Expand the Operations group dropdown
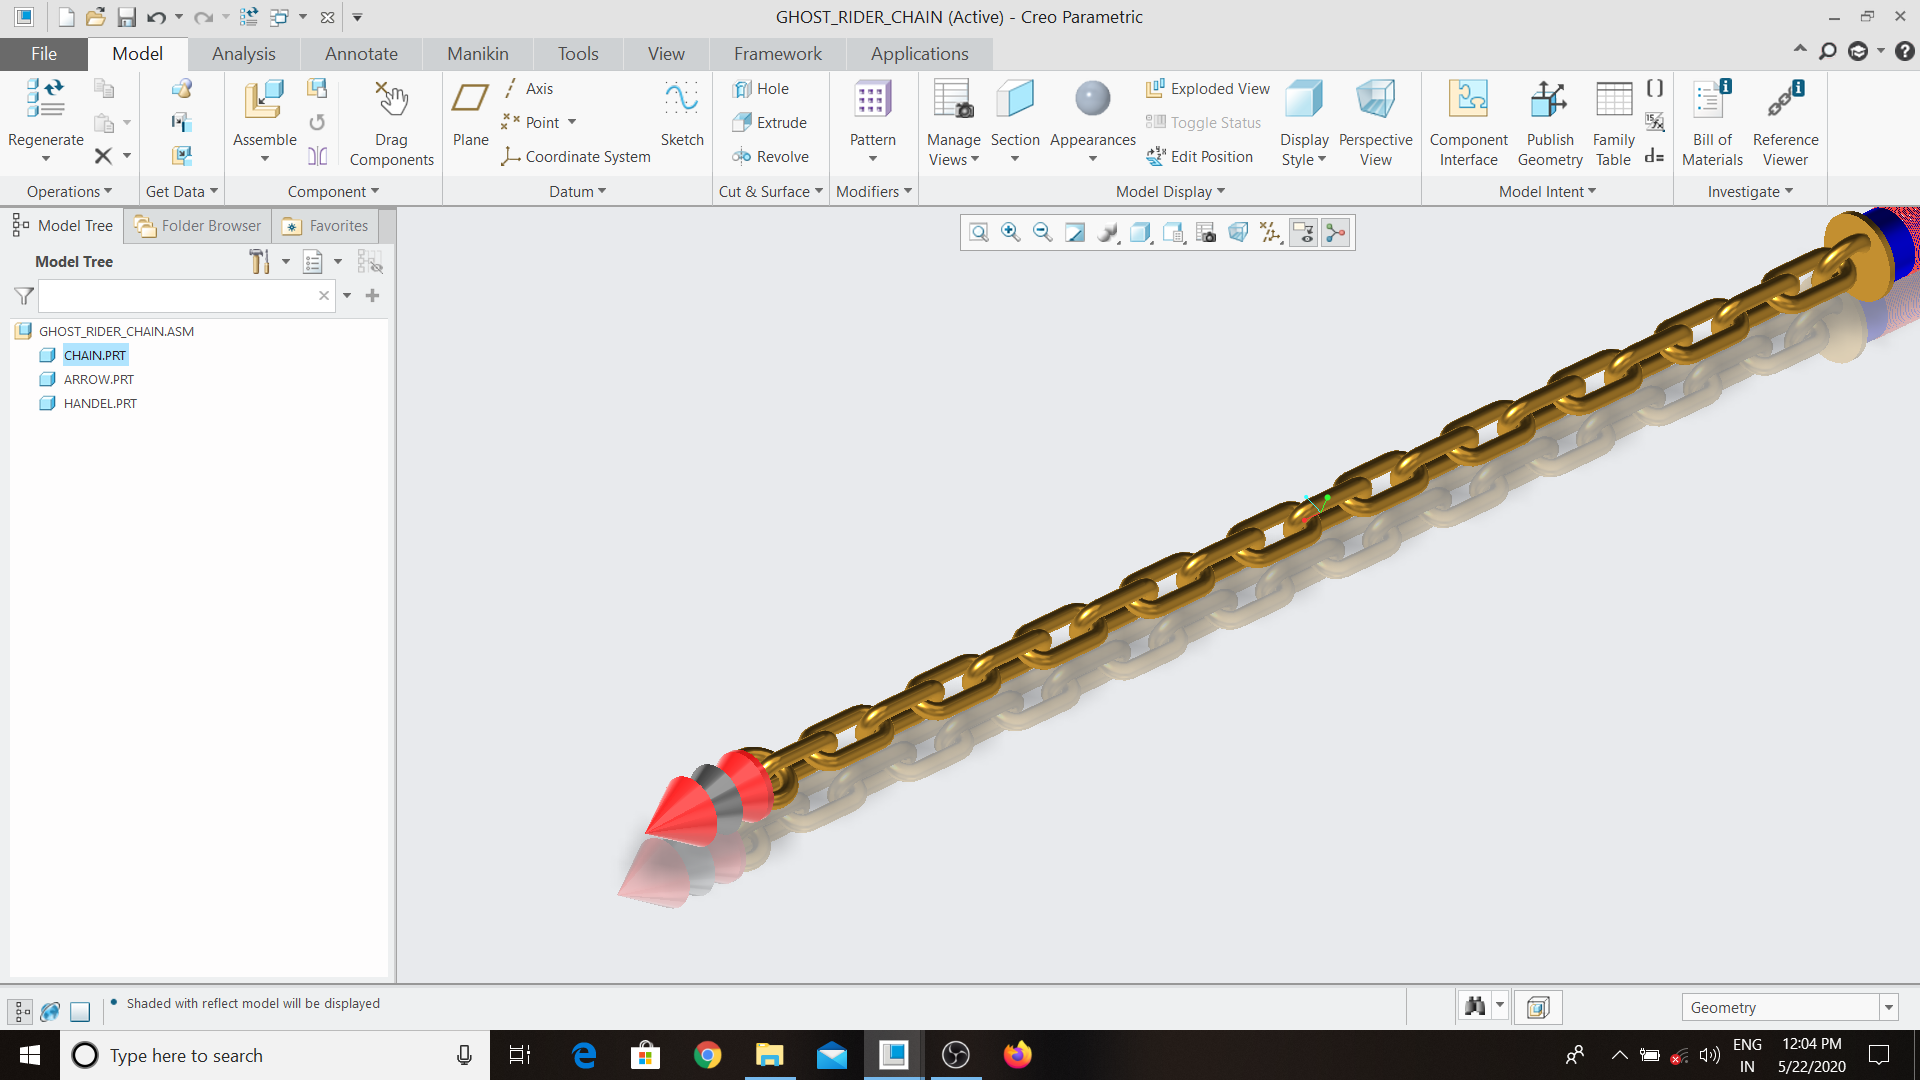Viewport: 1920px width, 1080px height. [x=69, y=191]
